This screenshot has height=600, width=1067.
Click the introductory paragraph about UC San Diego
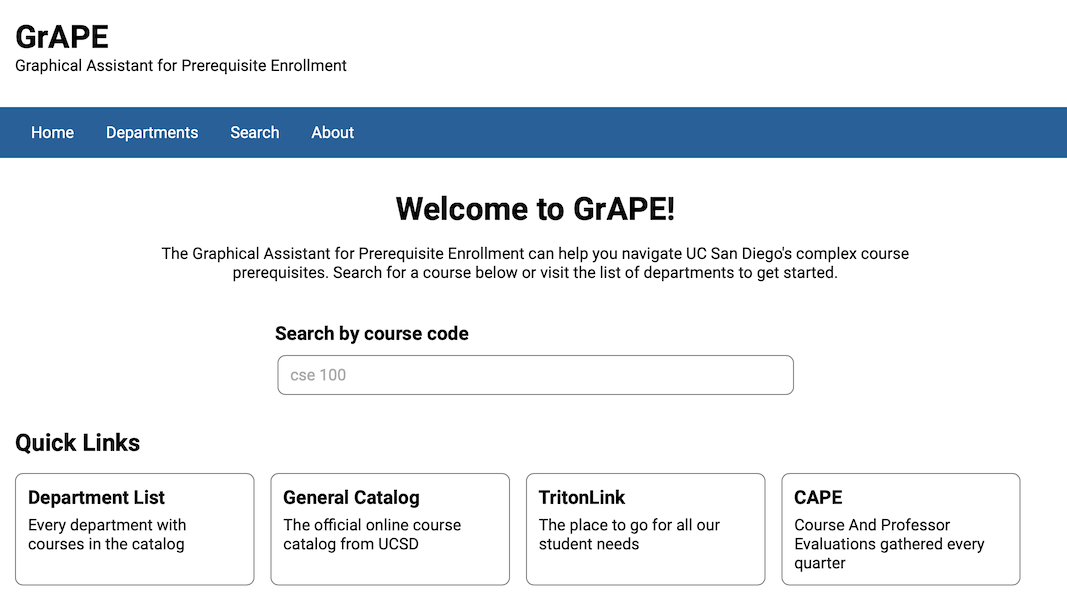535,263
